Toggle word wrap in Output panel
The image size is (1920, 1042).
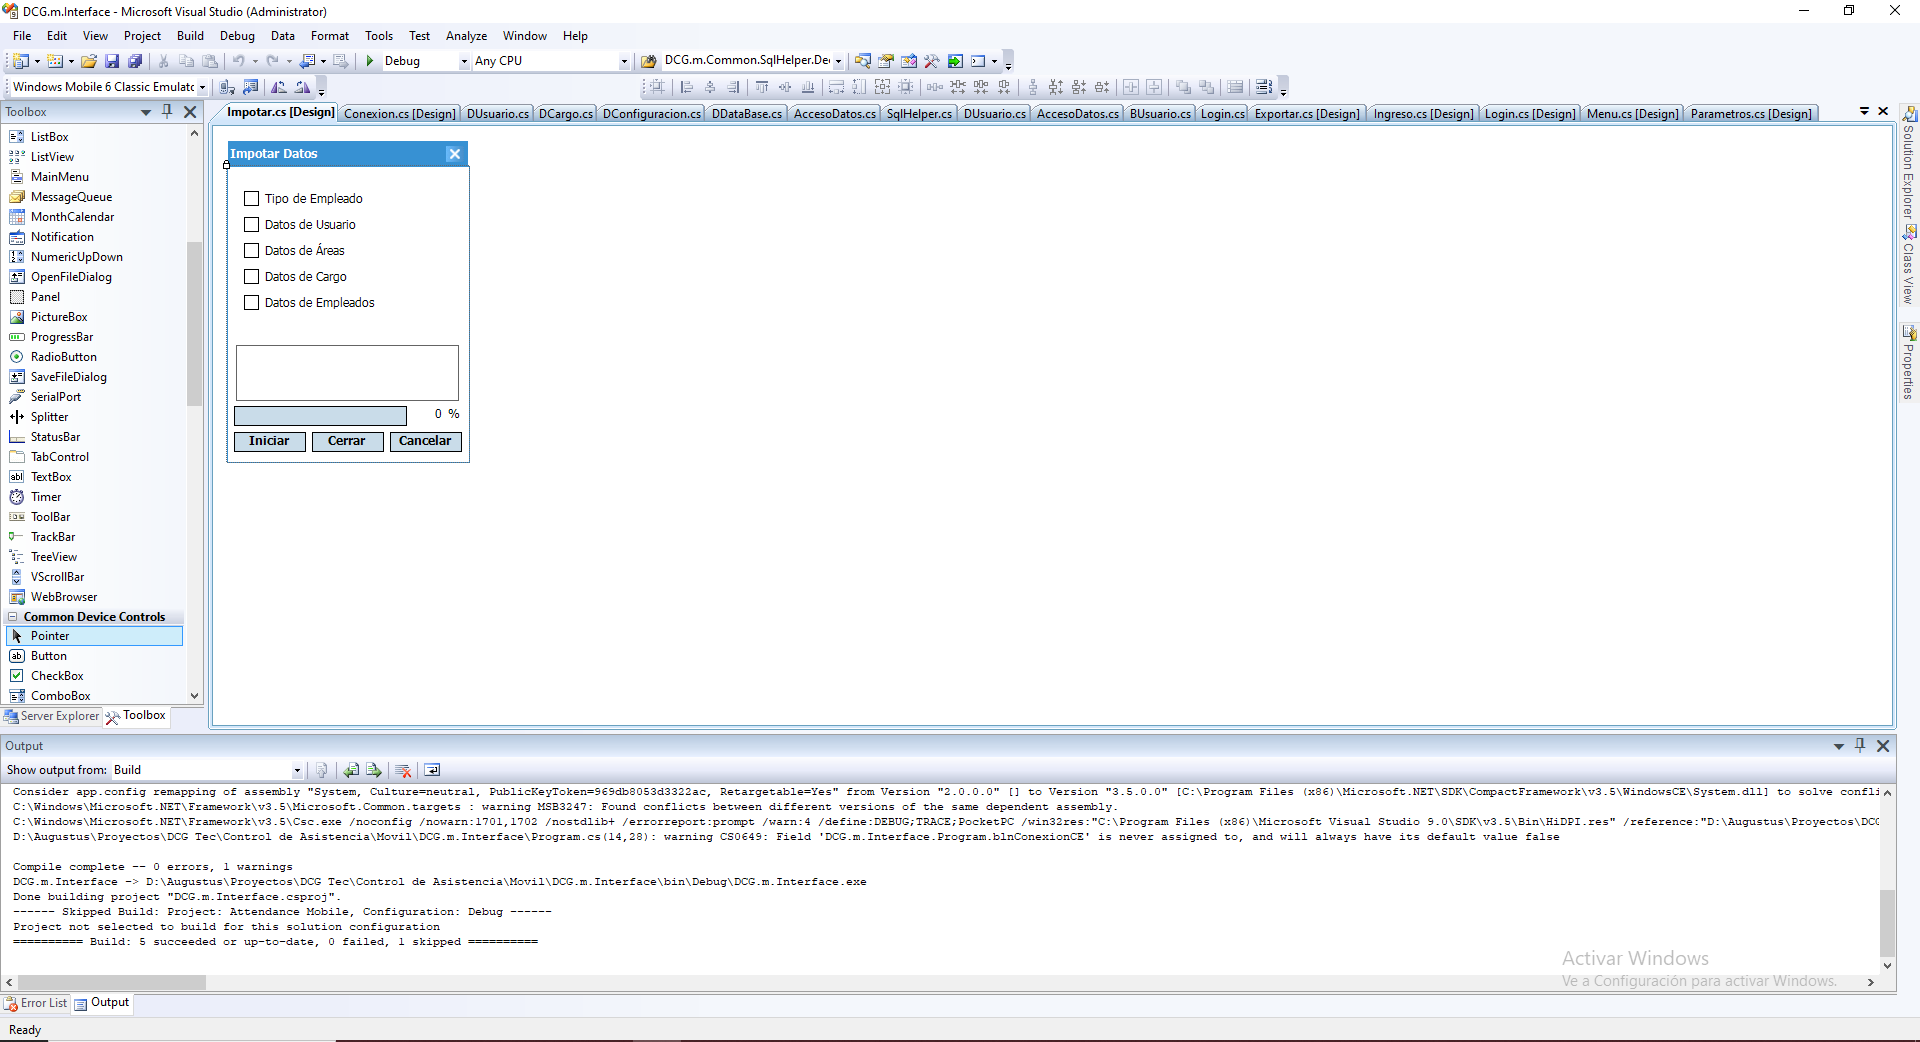click(x=432, y=770)
